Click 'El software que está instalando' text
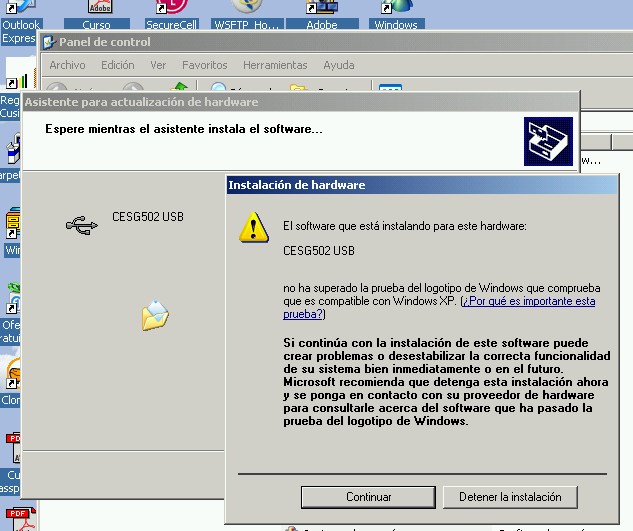The width and height of the screenshot is (633, 531). pyautogui.click(x=405, y=226)
